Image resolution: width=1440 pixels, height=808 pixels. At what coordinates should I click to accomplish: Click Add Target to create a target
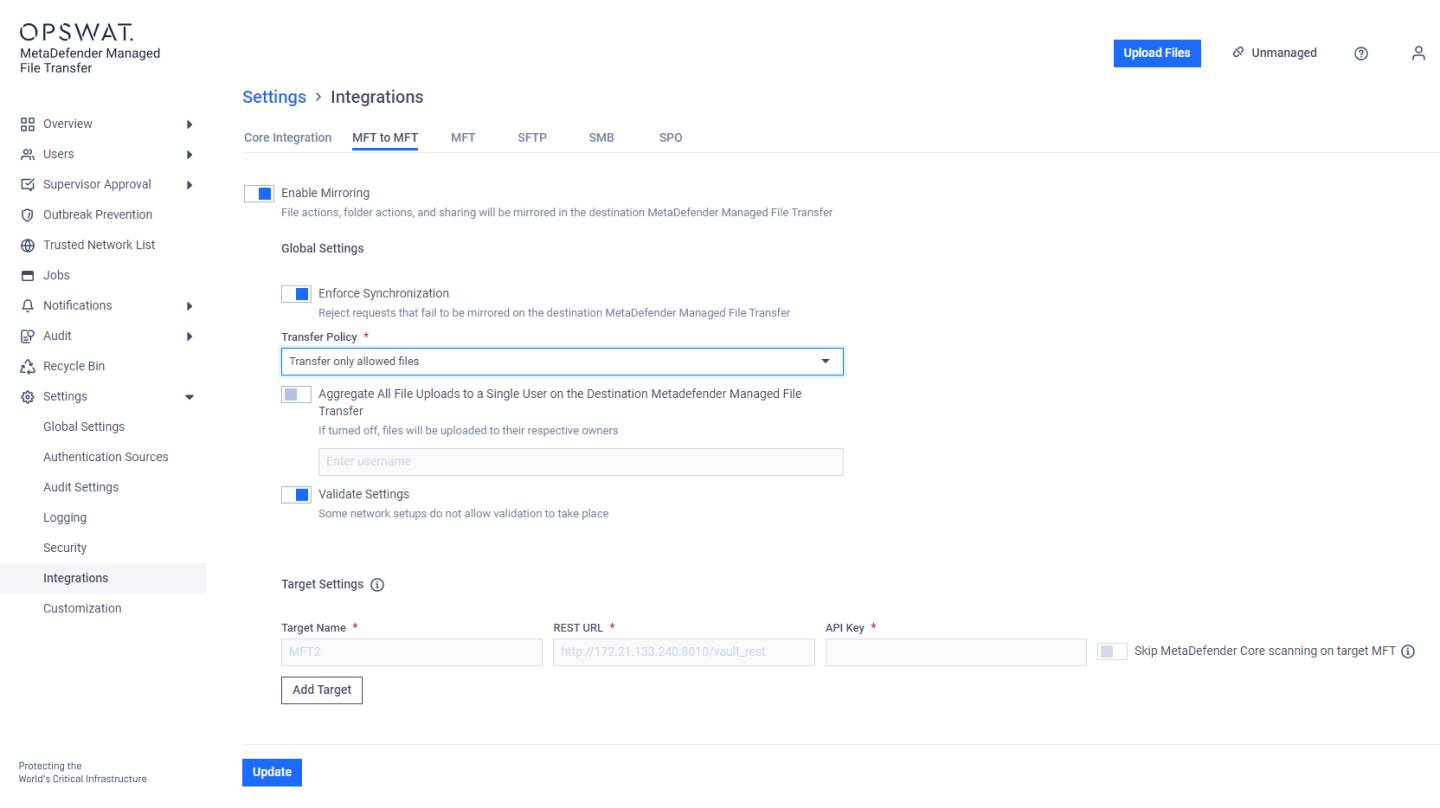pyautogui.click(x=321, y=690)
